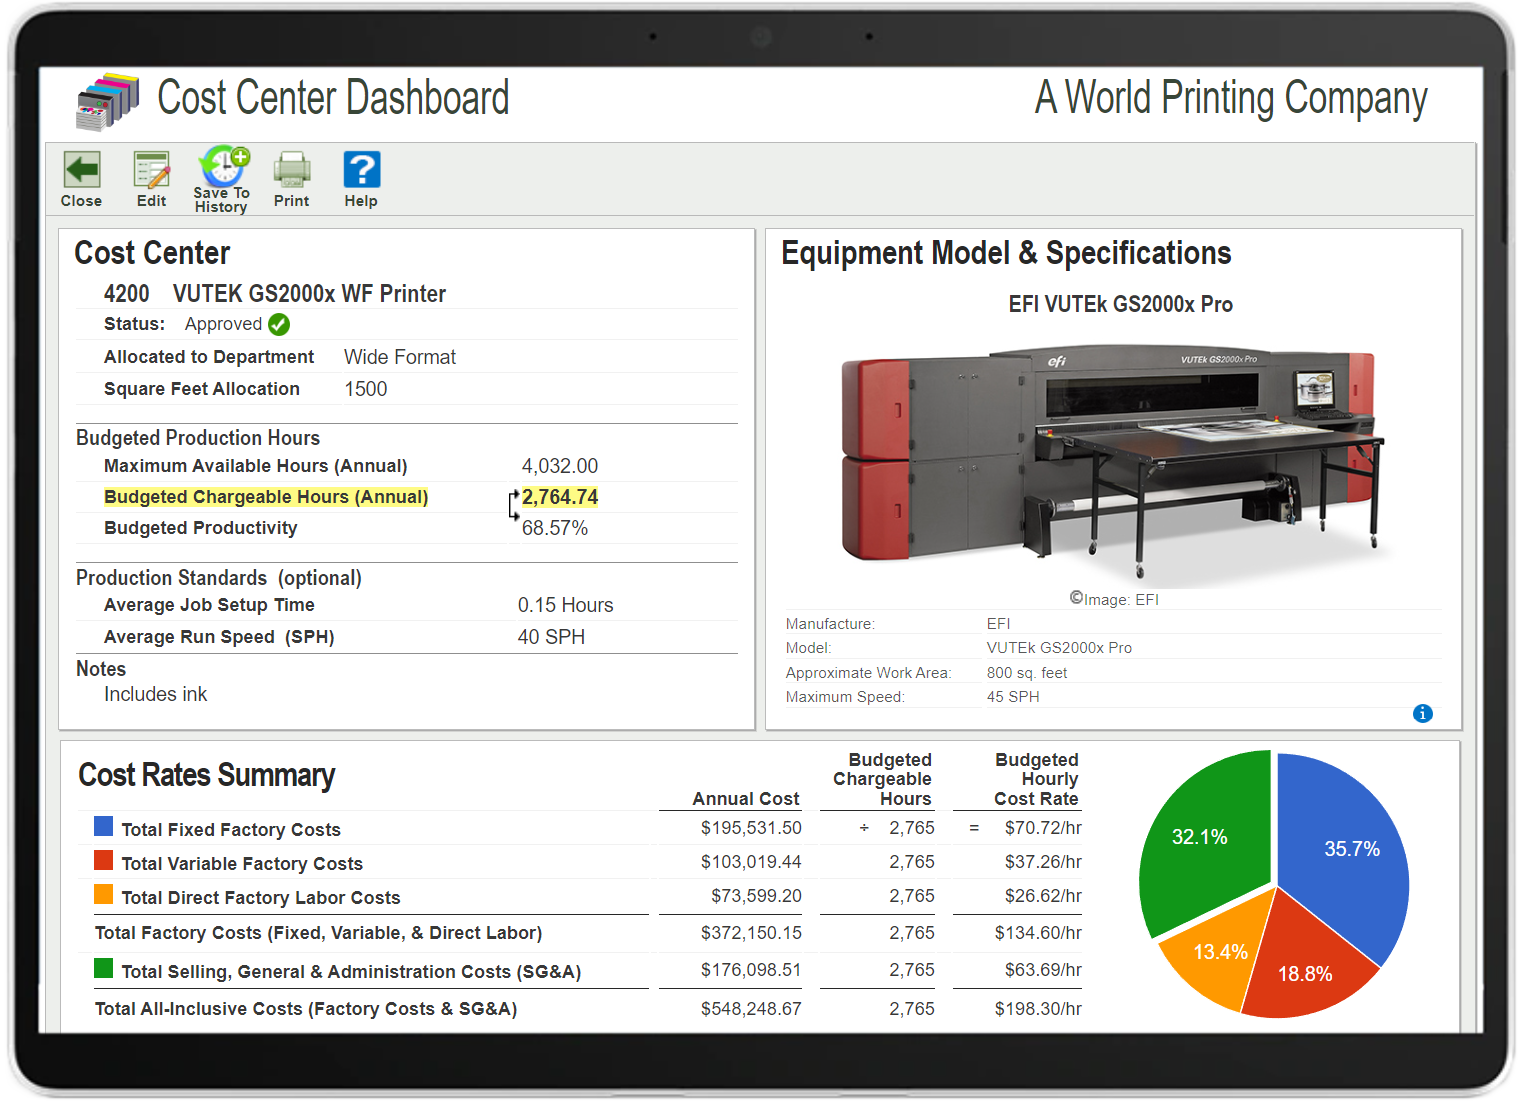Click the EFI VUTEk GS2000x Pro model heading

1120,304
